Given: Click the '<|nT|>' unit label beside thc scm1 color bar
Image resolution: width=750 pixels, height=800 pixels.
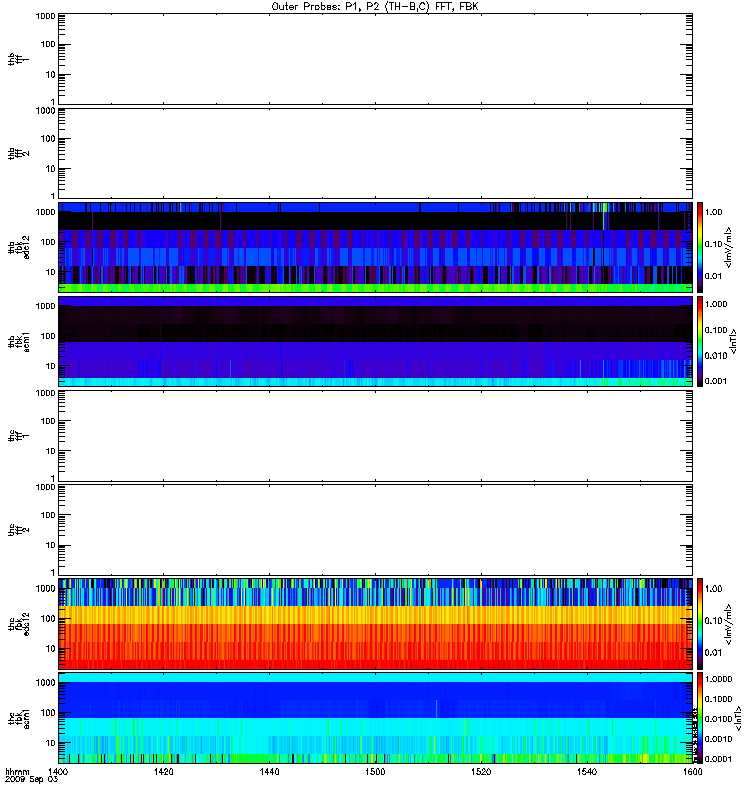Looking at the screenshot, I should [x=738, y=718].
